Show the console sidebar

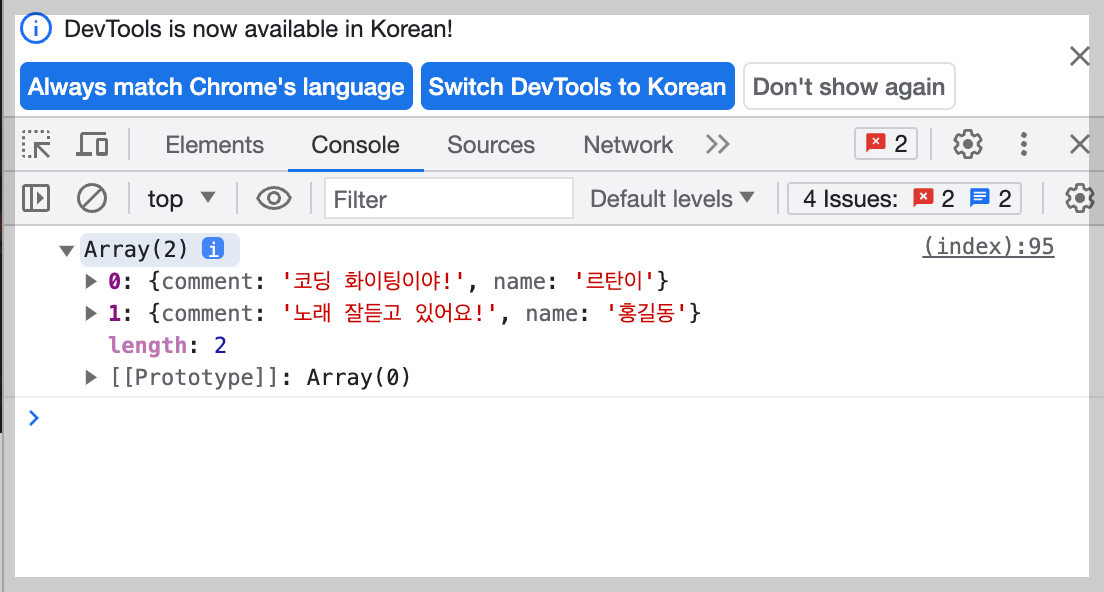pyautogui.click(x=36, y=199)
